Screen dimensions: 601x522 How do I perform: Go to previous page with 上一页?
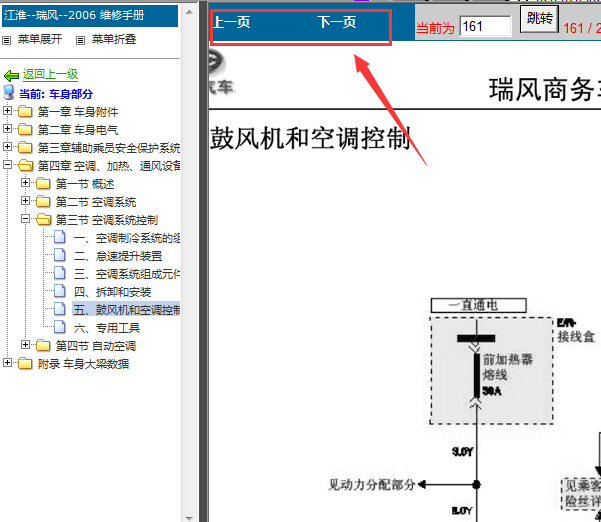pyautogui.click(x=232, y=23)
